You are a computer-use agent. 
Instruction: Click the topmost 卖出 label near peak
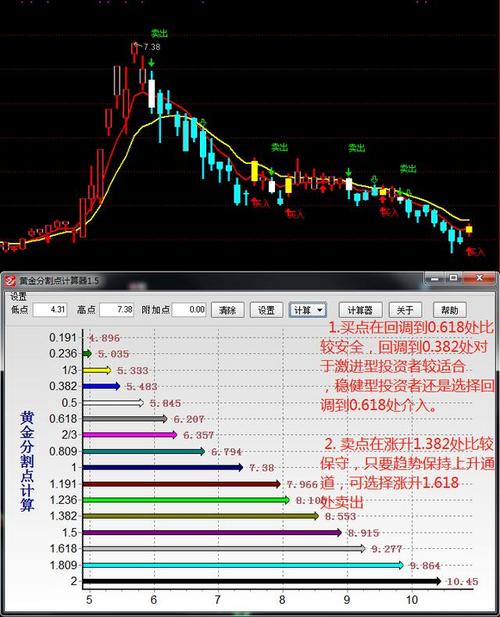pyautogui.click(x=159, y=33)
